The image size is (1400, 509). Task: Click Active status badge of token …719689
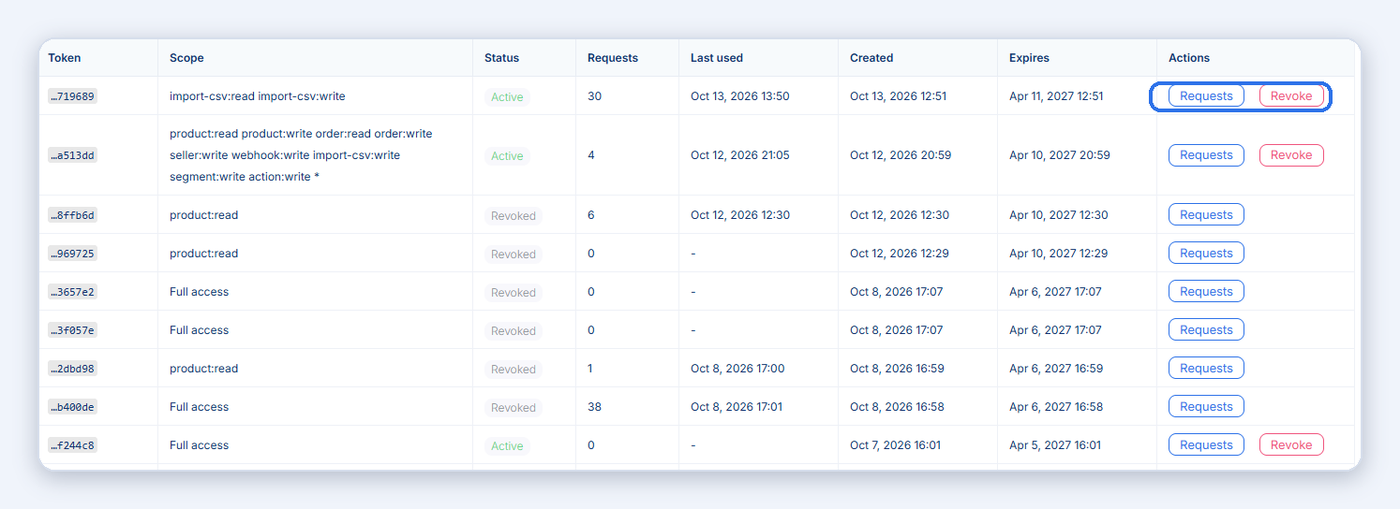coord(507,97)
